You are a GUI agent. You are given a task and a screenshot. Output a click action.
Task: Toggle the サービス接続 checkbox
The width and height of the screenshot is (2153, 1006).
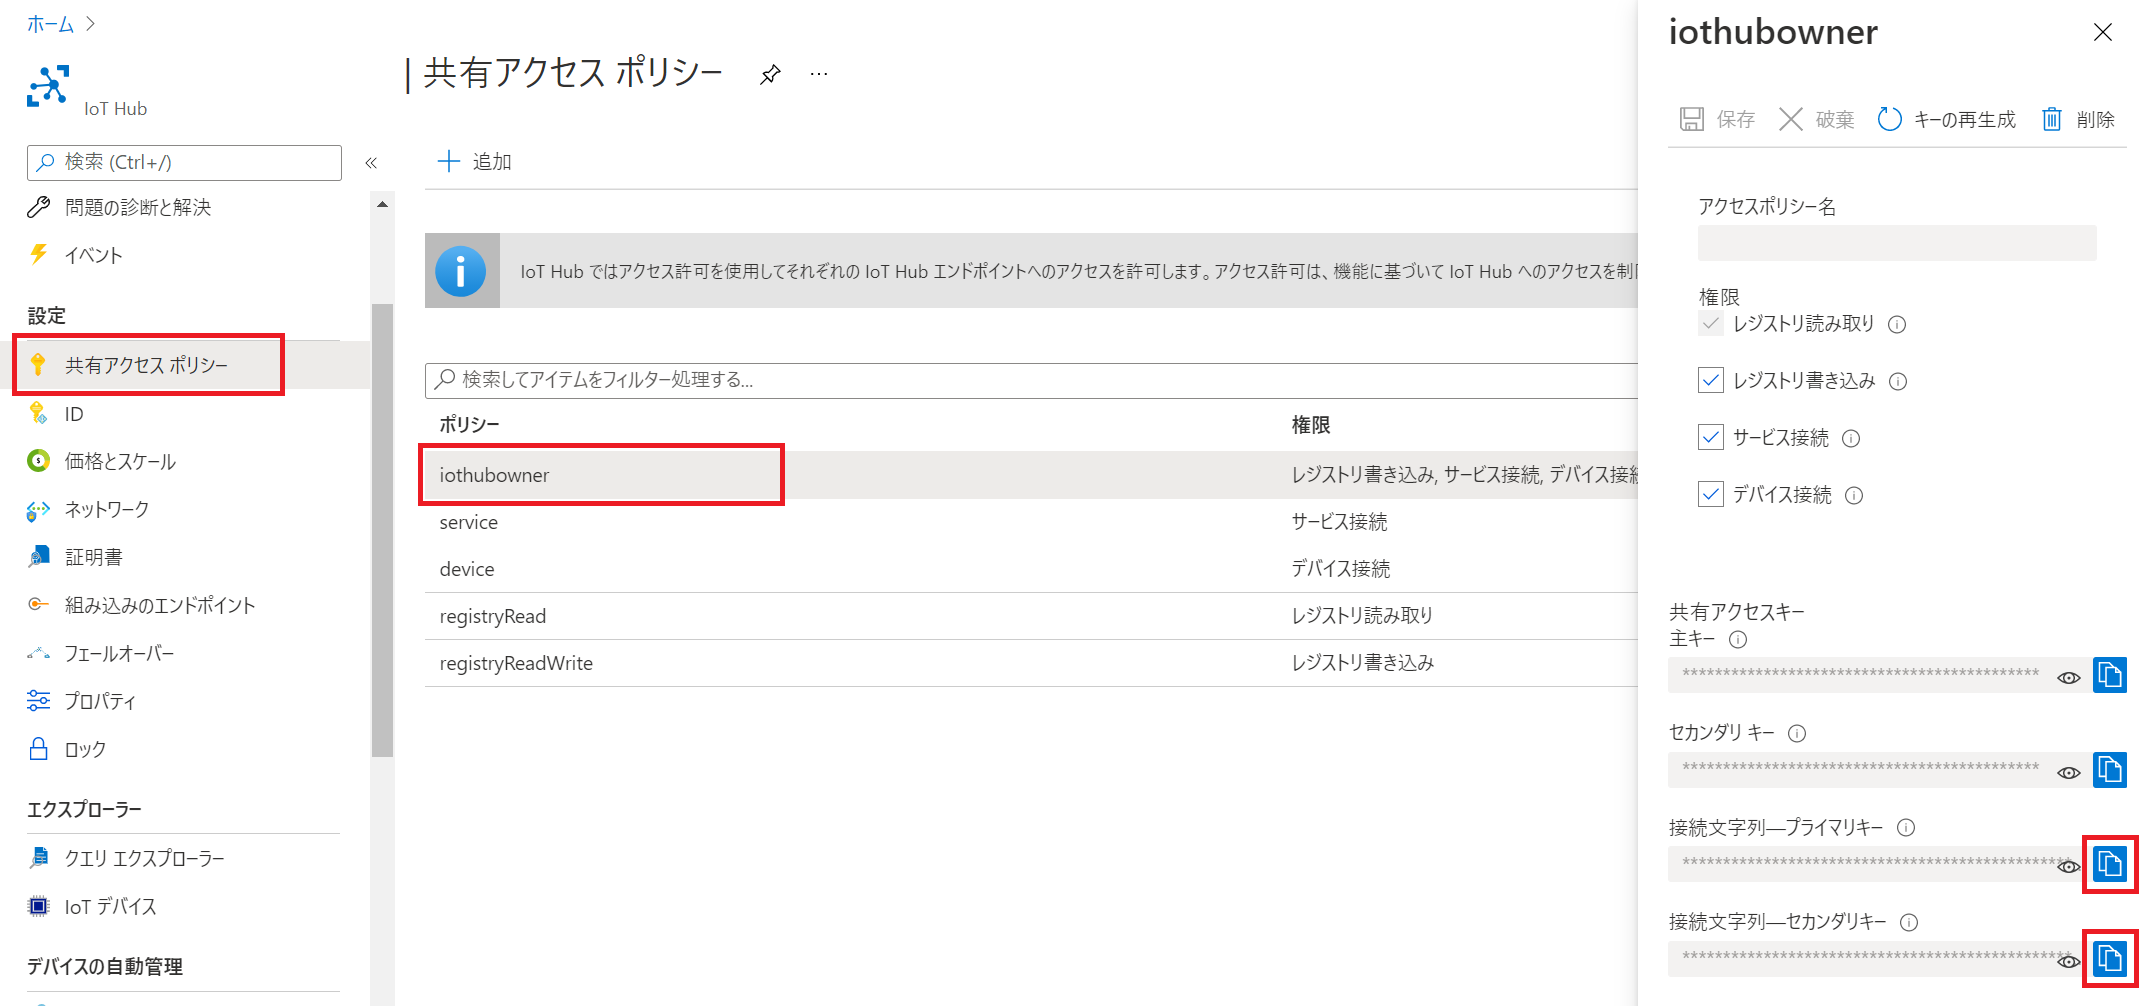click(1711, 437)
